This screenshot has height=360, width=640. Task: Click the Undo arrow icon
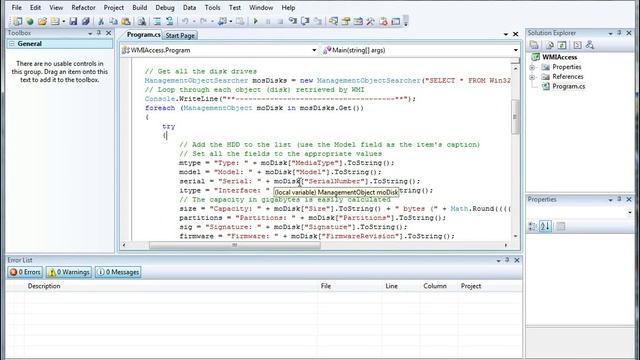(185, 21)
